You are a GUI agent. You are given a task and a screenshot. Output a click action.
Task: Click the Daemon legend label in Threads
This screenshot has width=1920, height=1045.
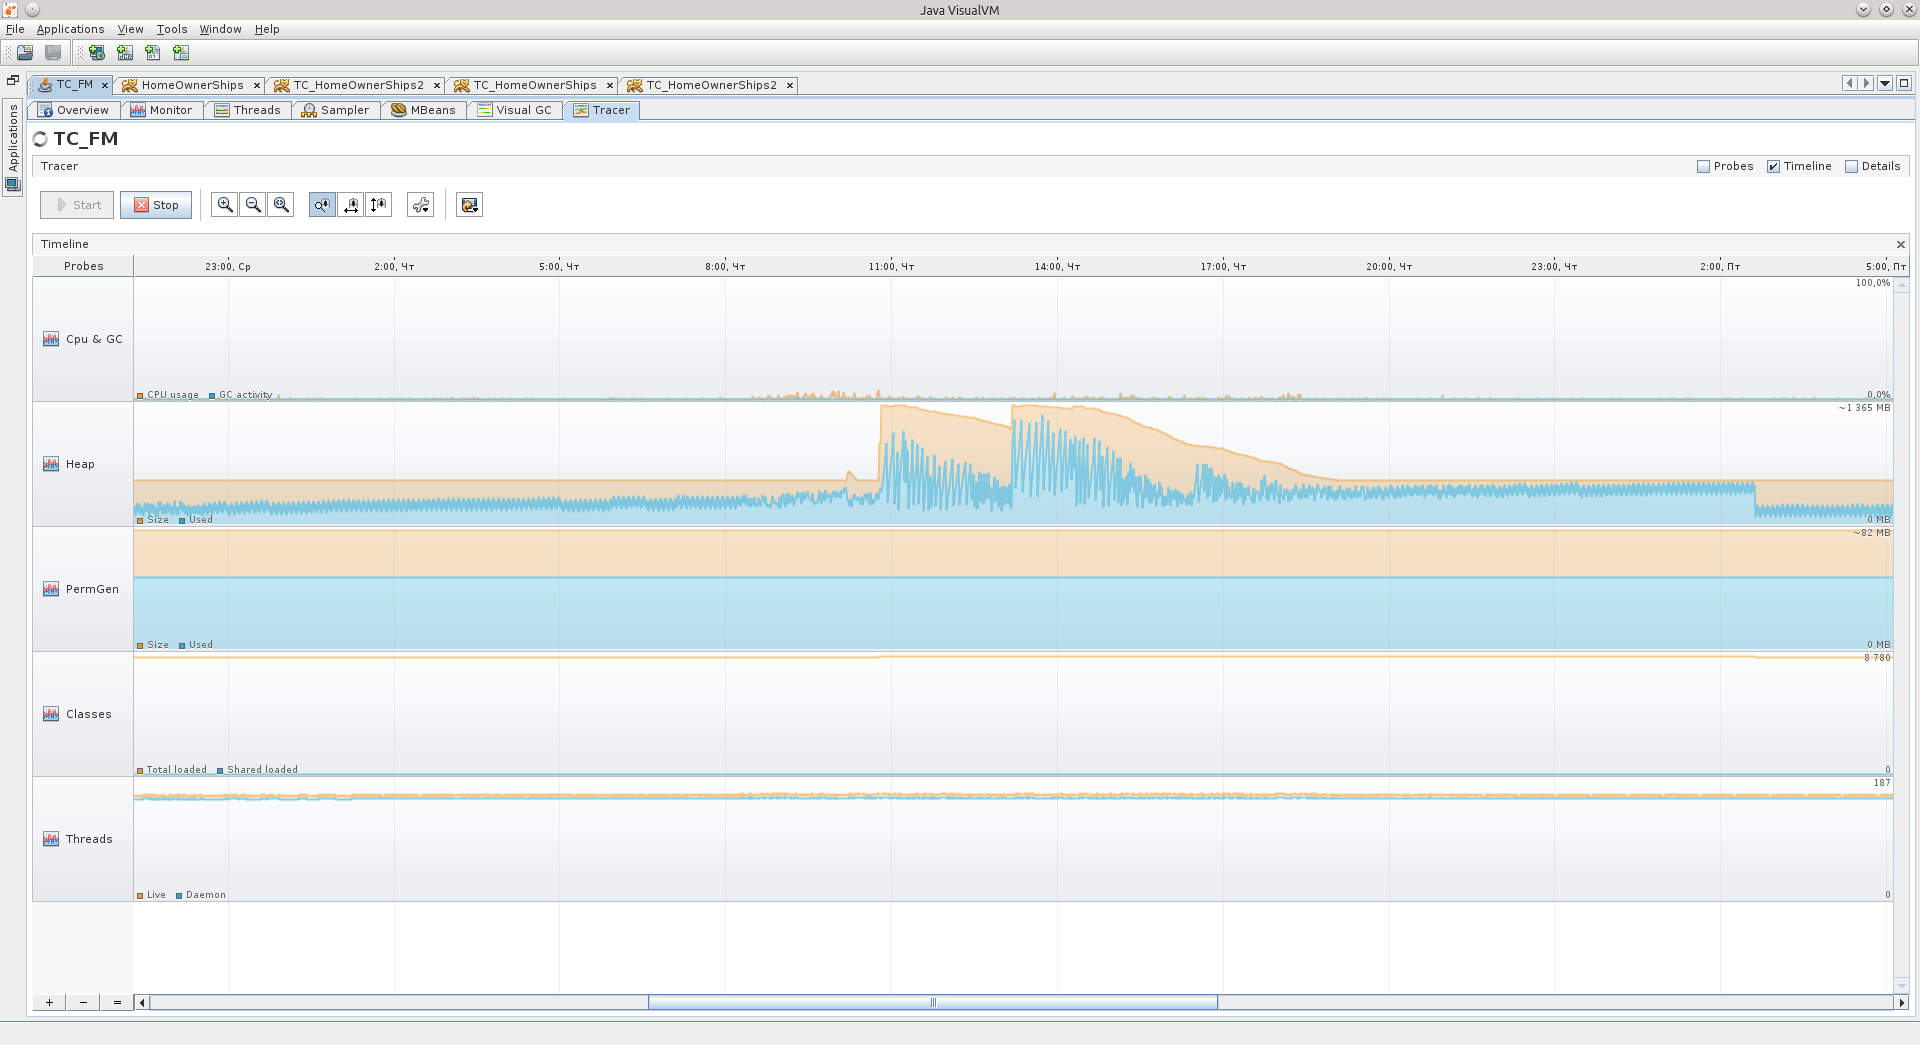[205, 895]
